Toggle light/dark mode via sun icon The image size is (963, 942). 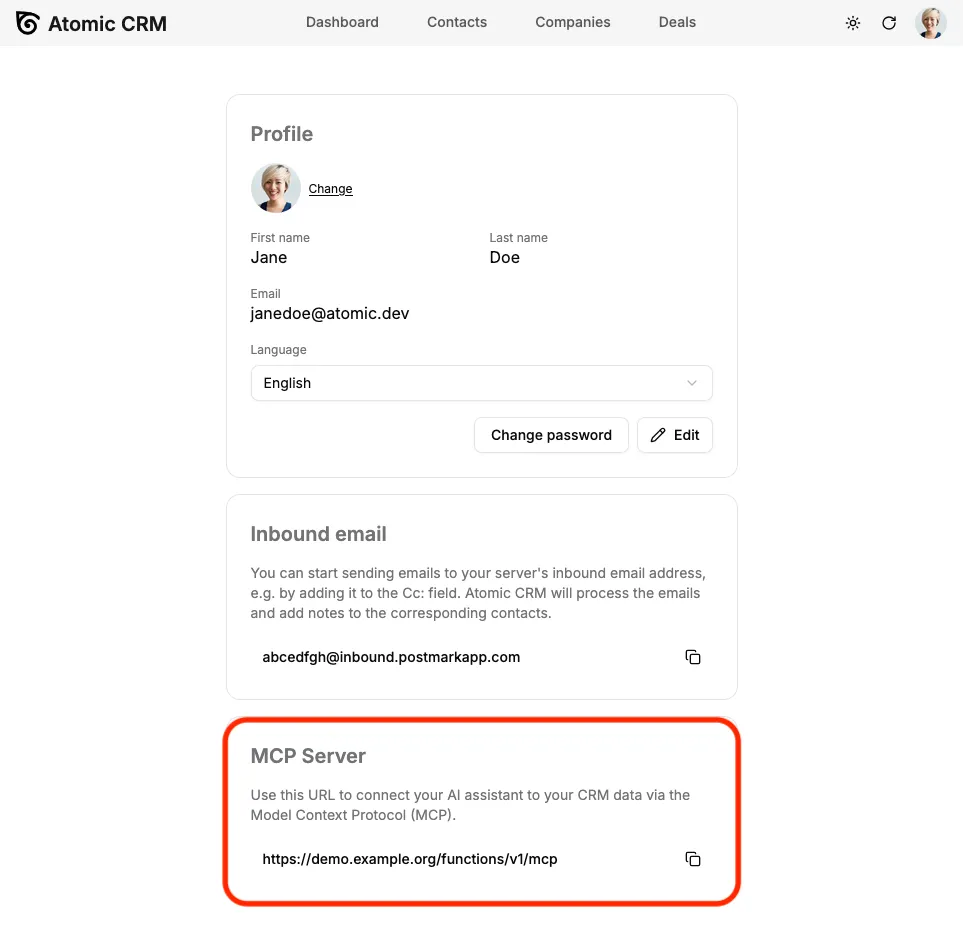click(853, 22)
